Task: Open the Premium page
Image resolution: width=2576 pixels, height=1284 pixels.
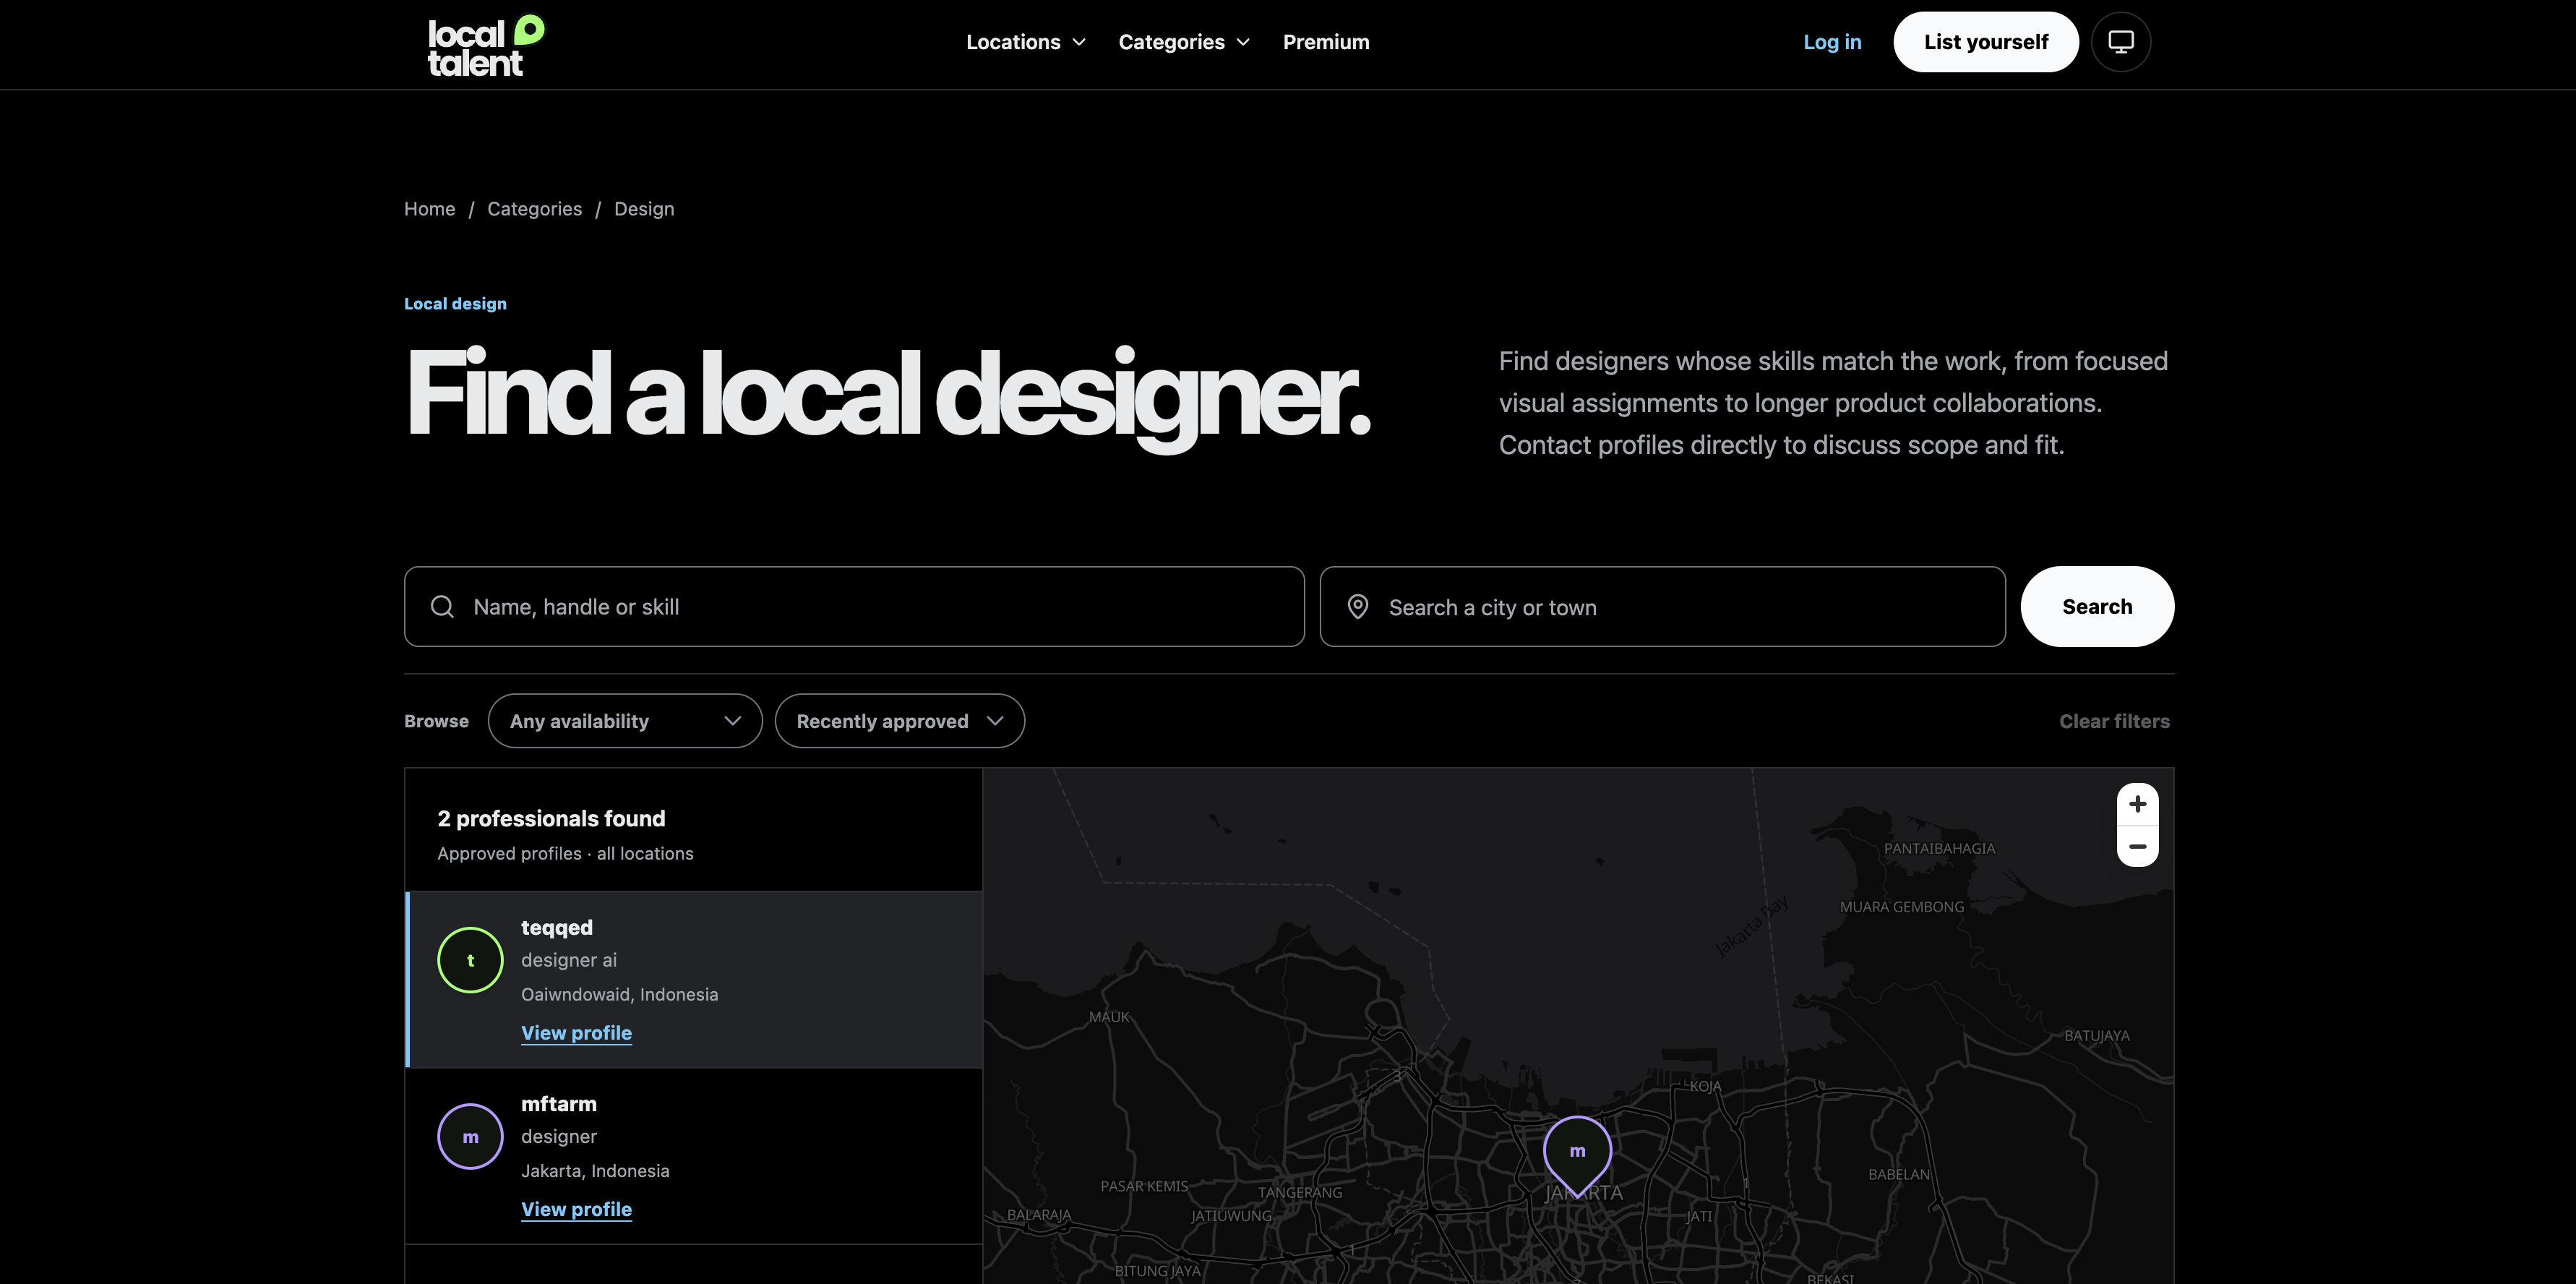Action: click(x=1326, y=42)
